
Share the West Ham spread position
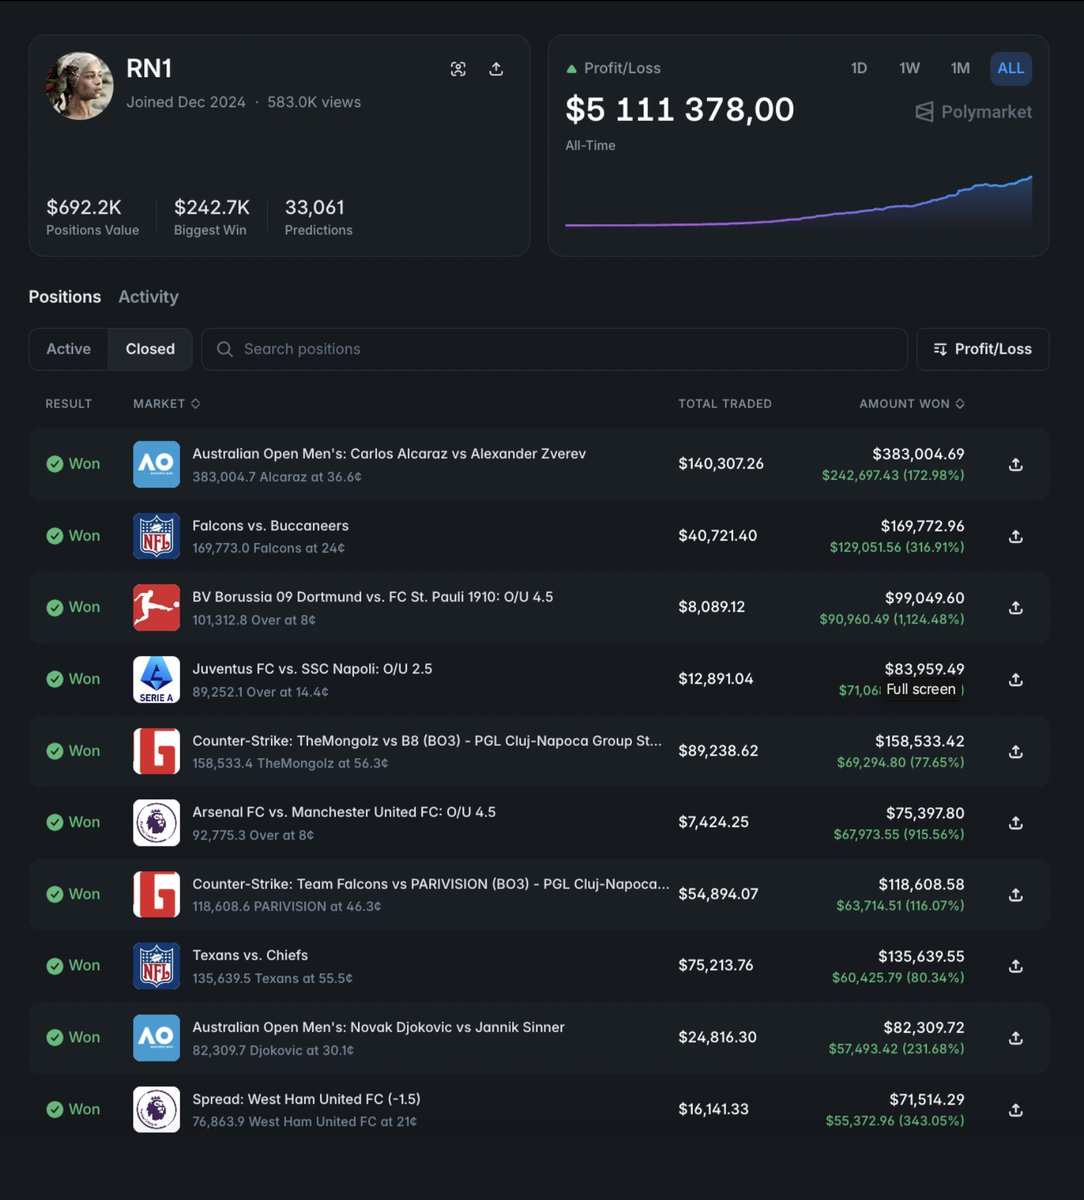[x=1015, y=1110]
